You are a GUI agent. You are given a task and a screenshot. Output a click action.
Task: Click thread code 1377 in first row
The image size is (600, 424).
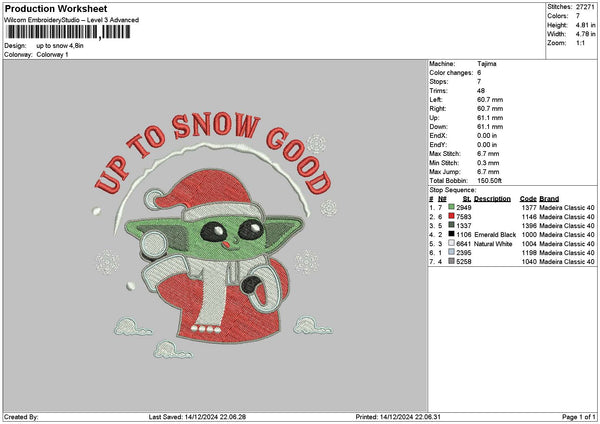pos(529,207)
